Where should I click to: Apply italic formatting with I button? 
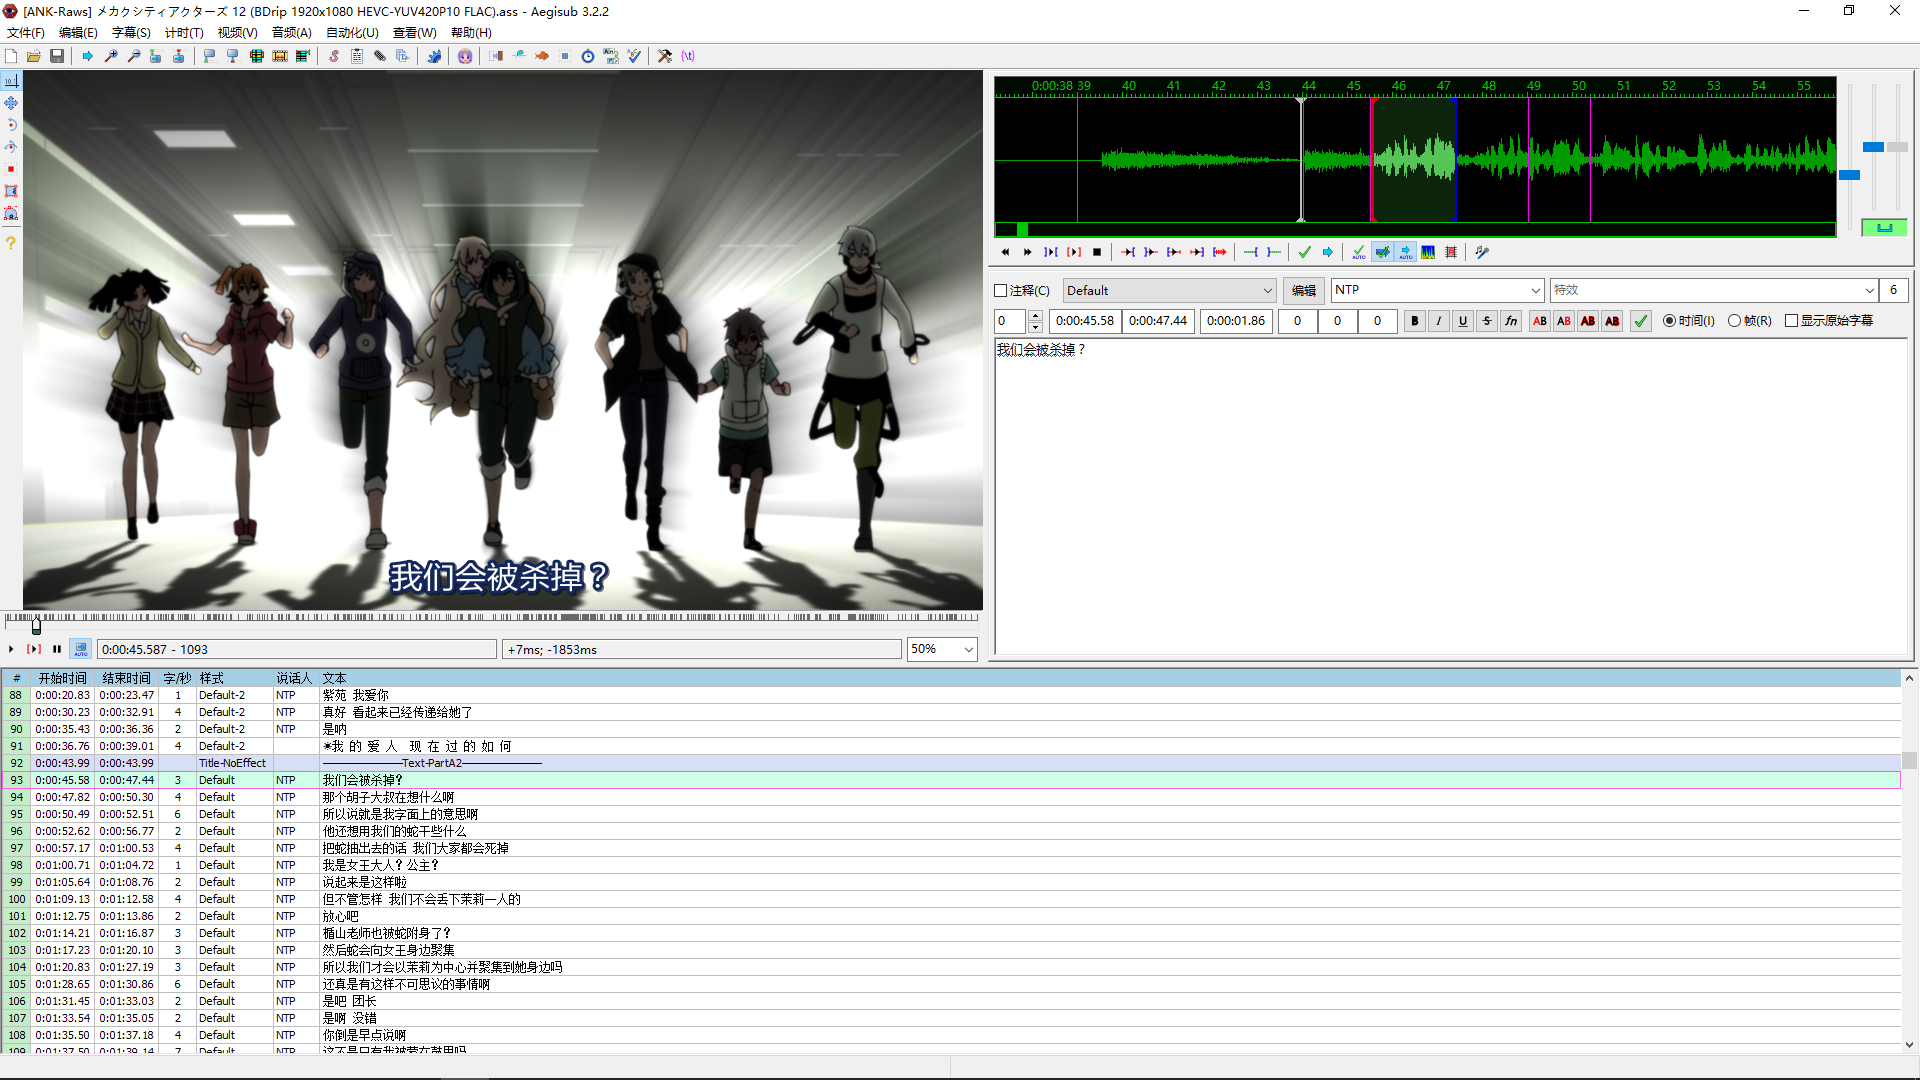coord(1439,321)
